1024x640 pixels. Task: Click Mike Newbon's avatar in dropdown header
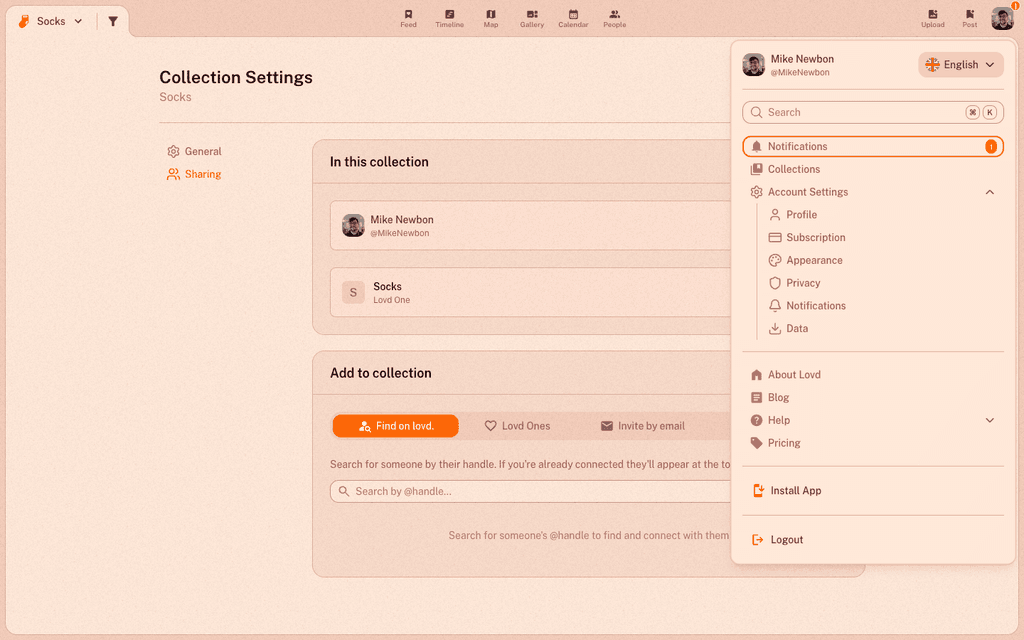tap(754, 65)
